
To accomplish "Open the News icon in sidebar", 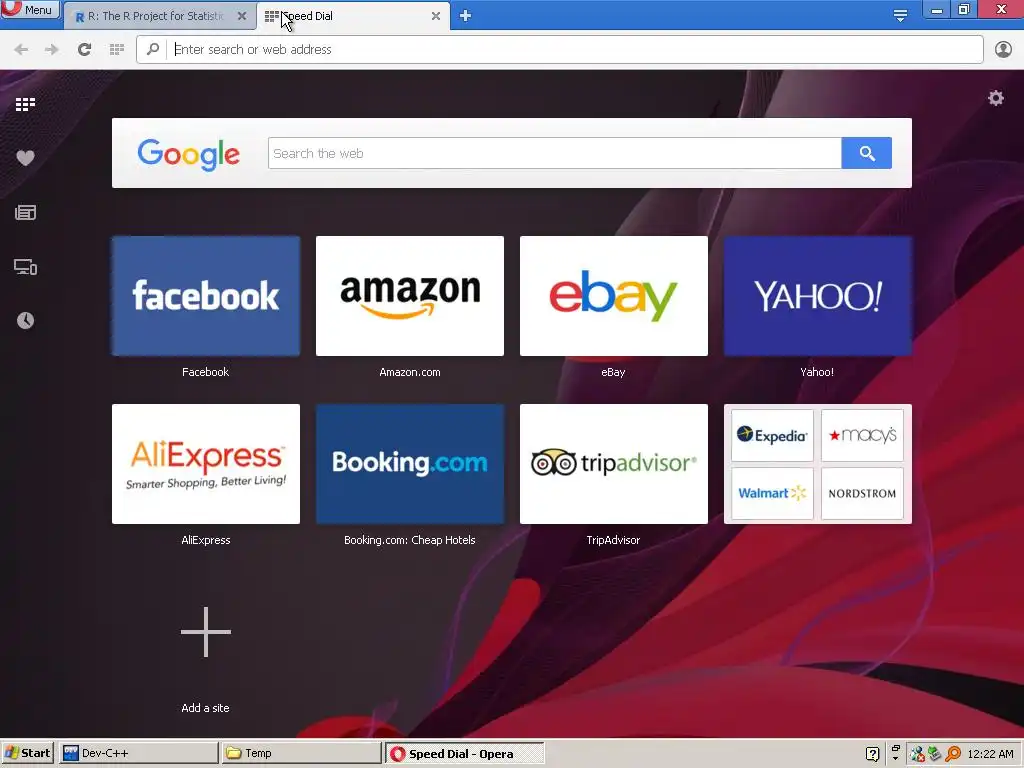I will point(25,212).
